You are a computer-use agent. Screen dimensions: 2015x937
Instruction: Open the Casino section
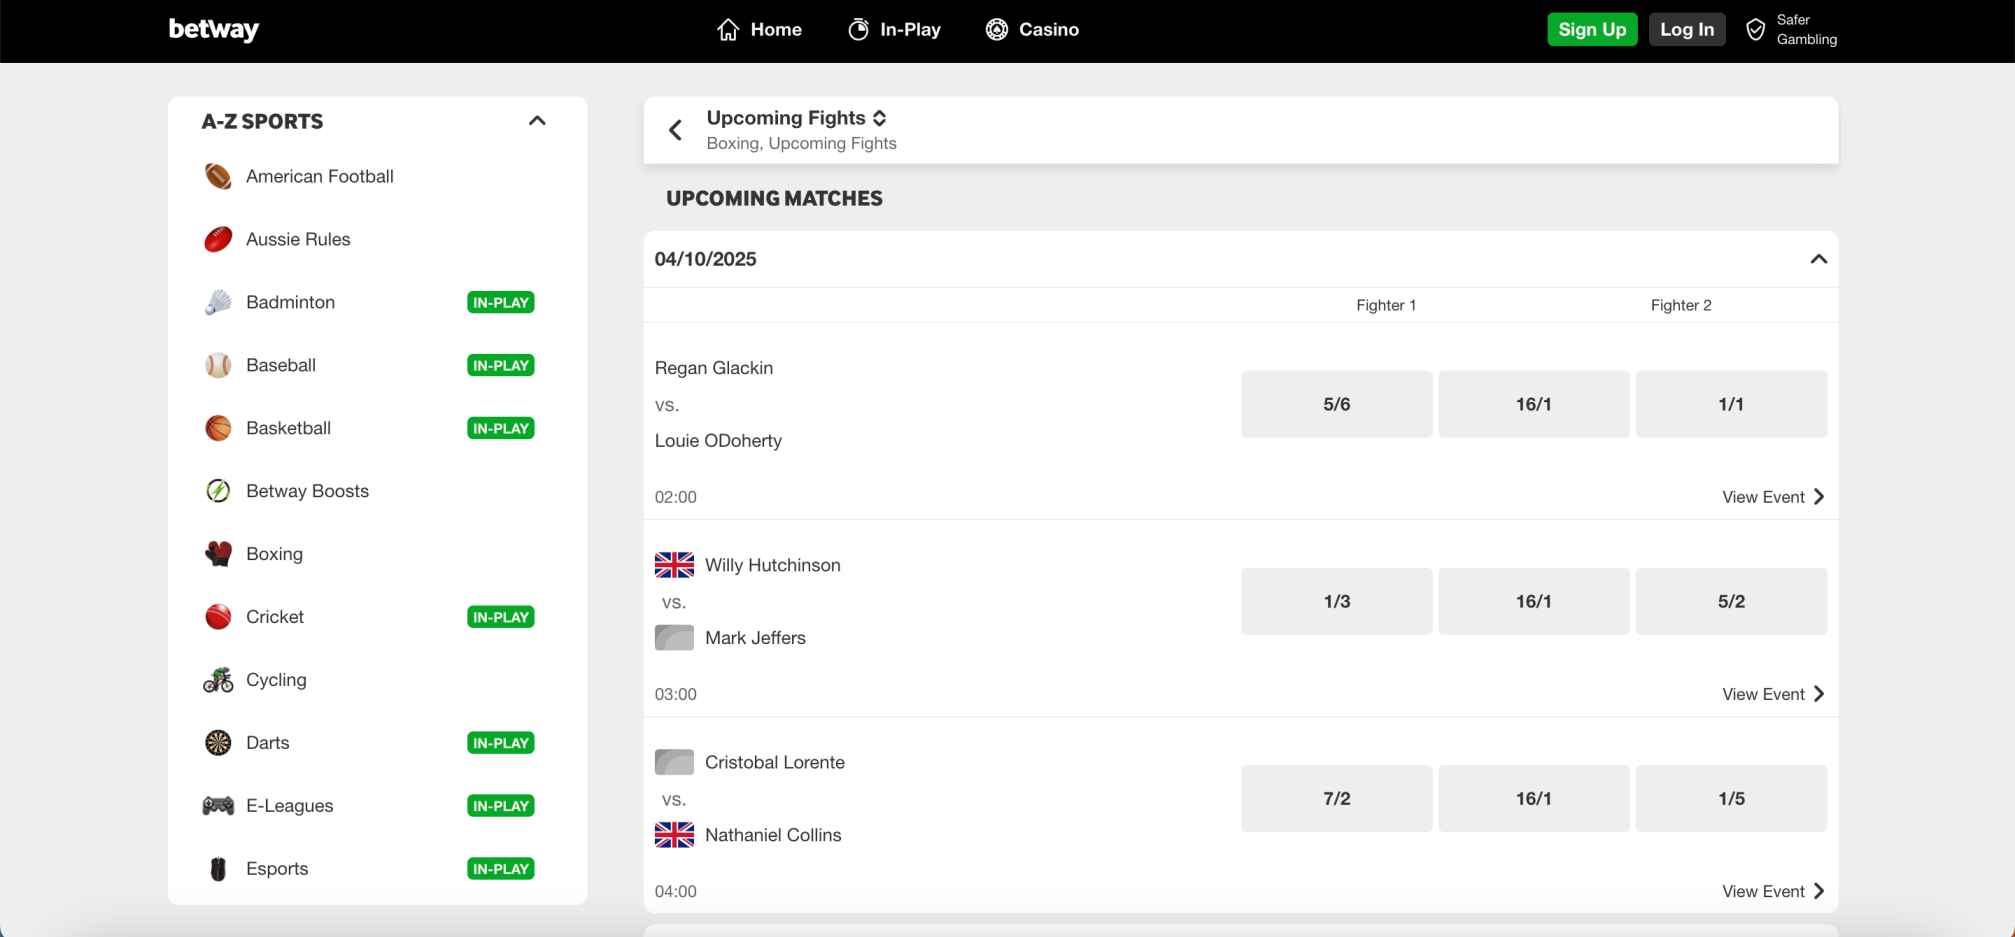pos(1032,30)
